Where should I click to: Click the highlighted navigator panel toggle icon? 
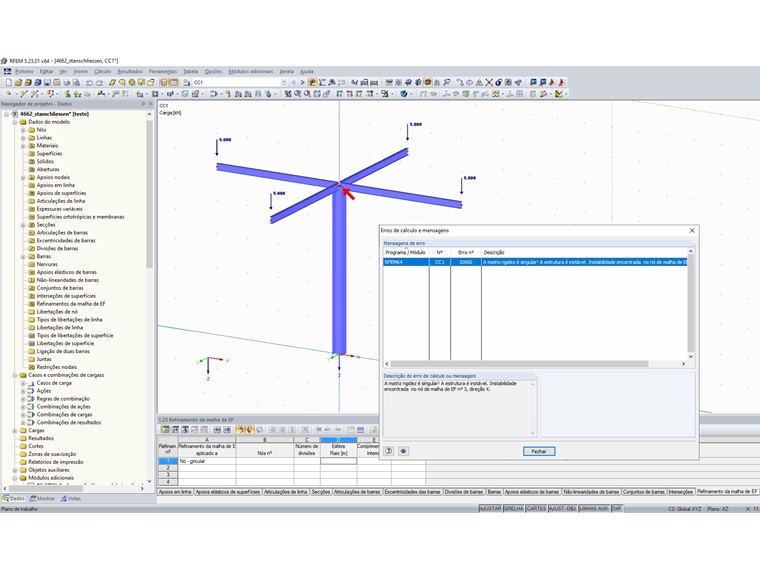coord(164,82)
